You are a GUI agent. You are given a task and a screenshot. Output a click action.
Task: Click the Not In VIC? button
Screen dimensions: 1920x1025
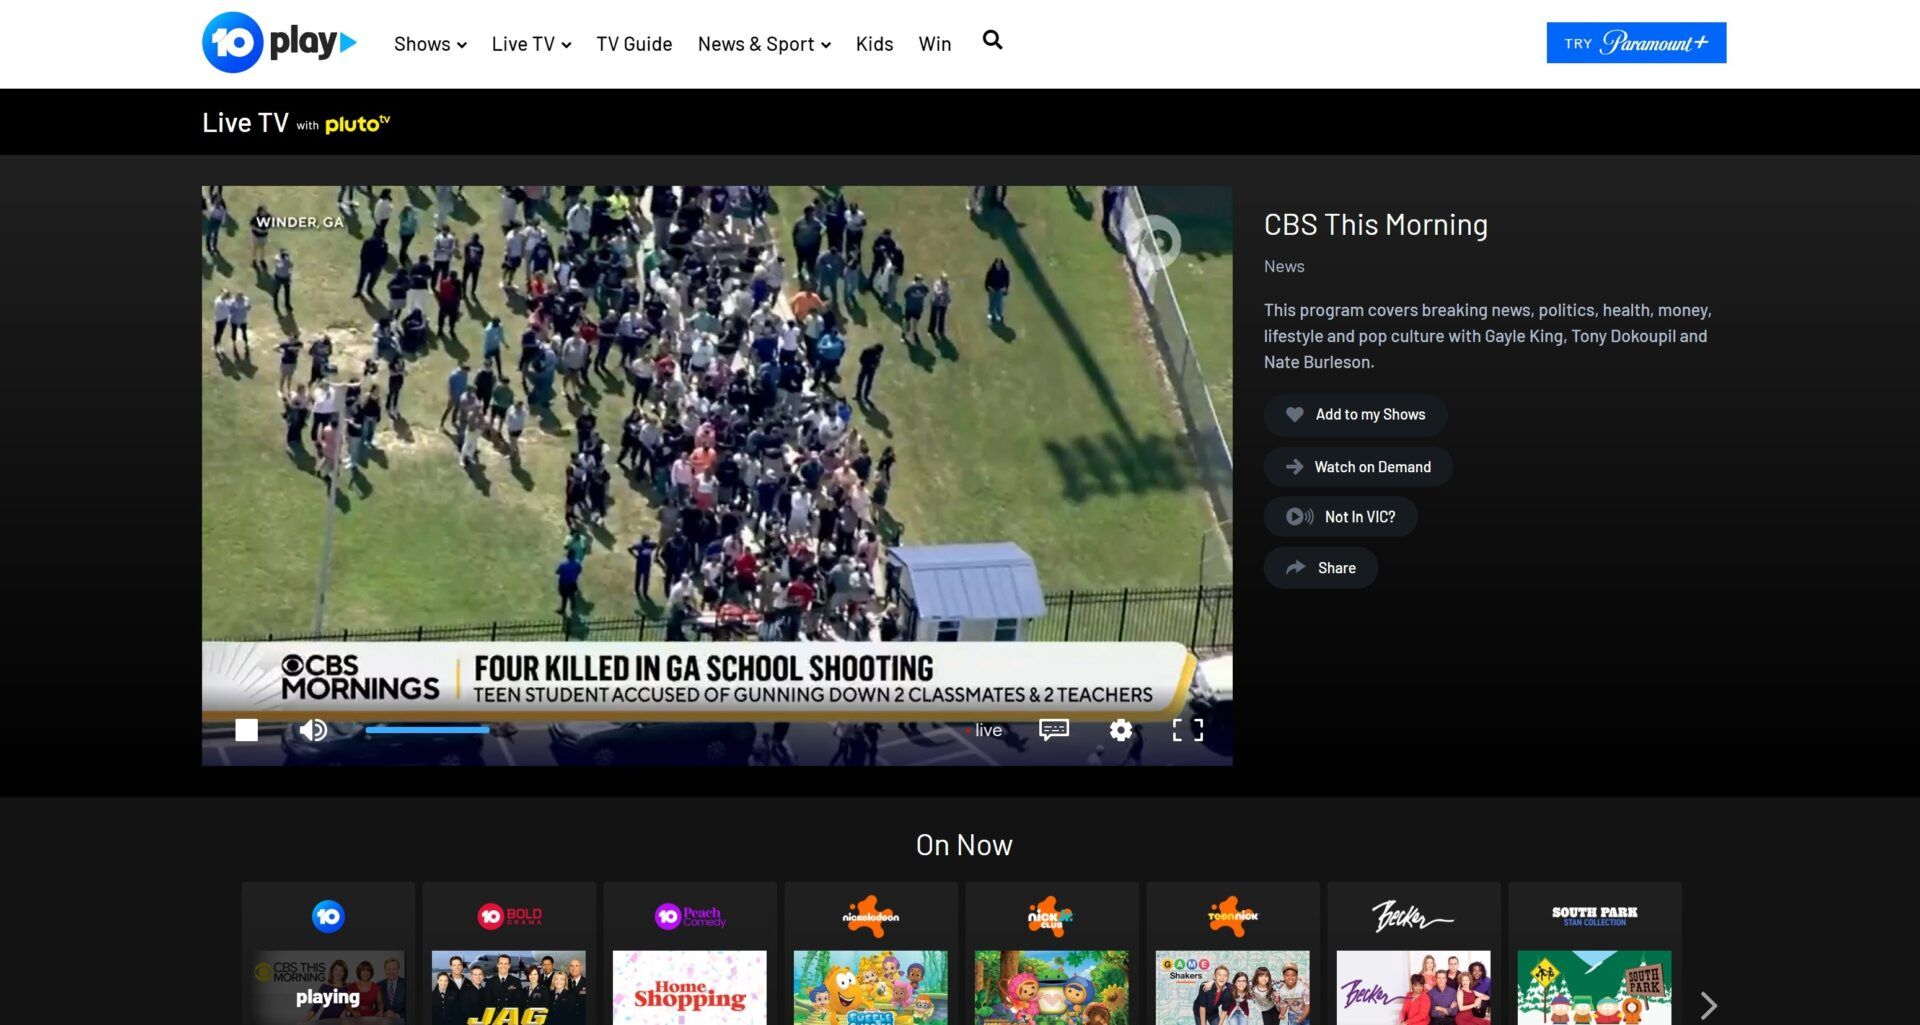coord(1340,517)
